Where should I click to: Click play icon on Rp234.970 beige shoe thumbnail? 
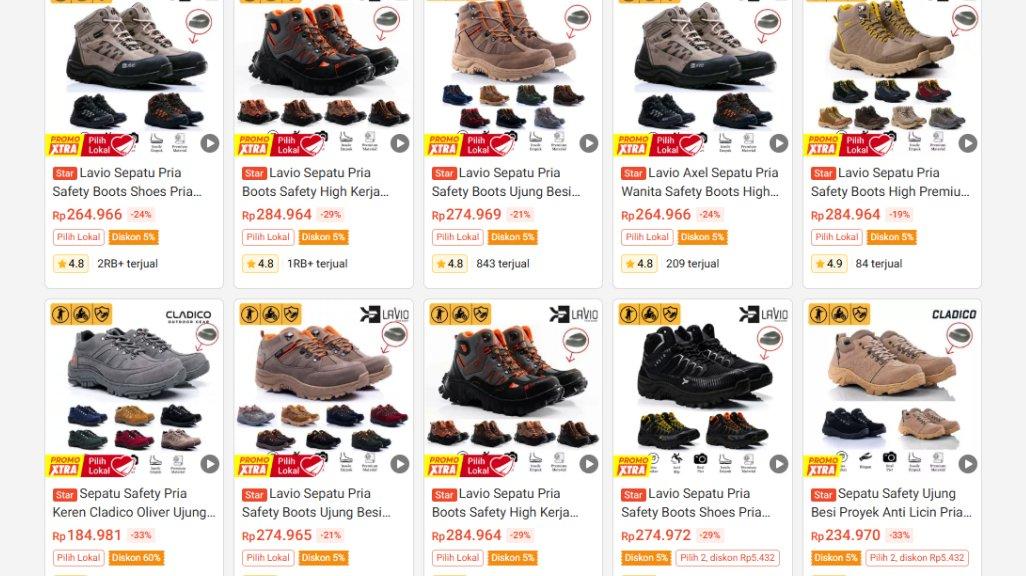(x=967, y=463)
